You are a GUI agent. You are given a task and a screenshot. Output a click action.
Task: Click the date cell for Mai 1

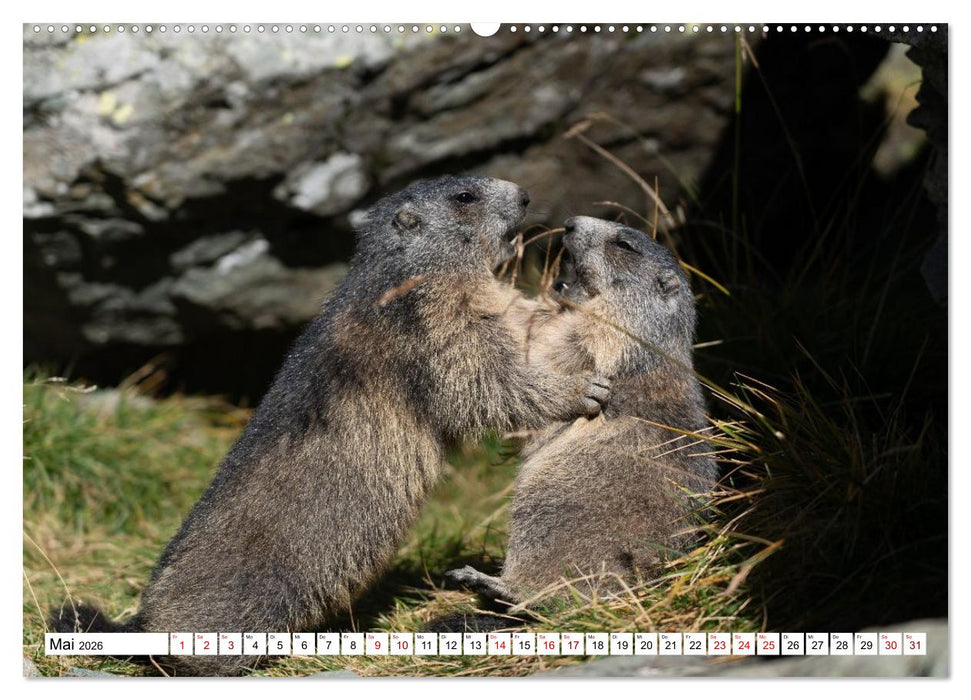coord(181,643)
